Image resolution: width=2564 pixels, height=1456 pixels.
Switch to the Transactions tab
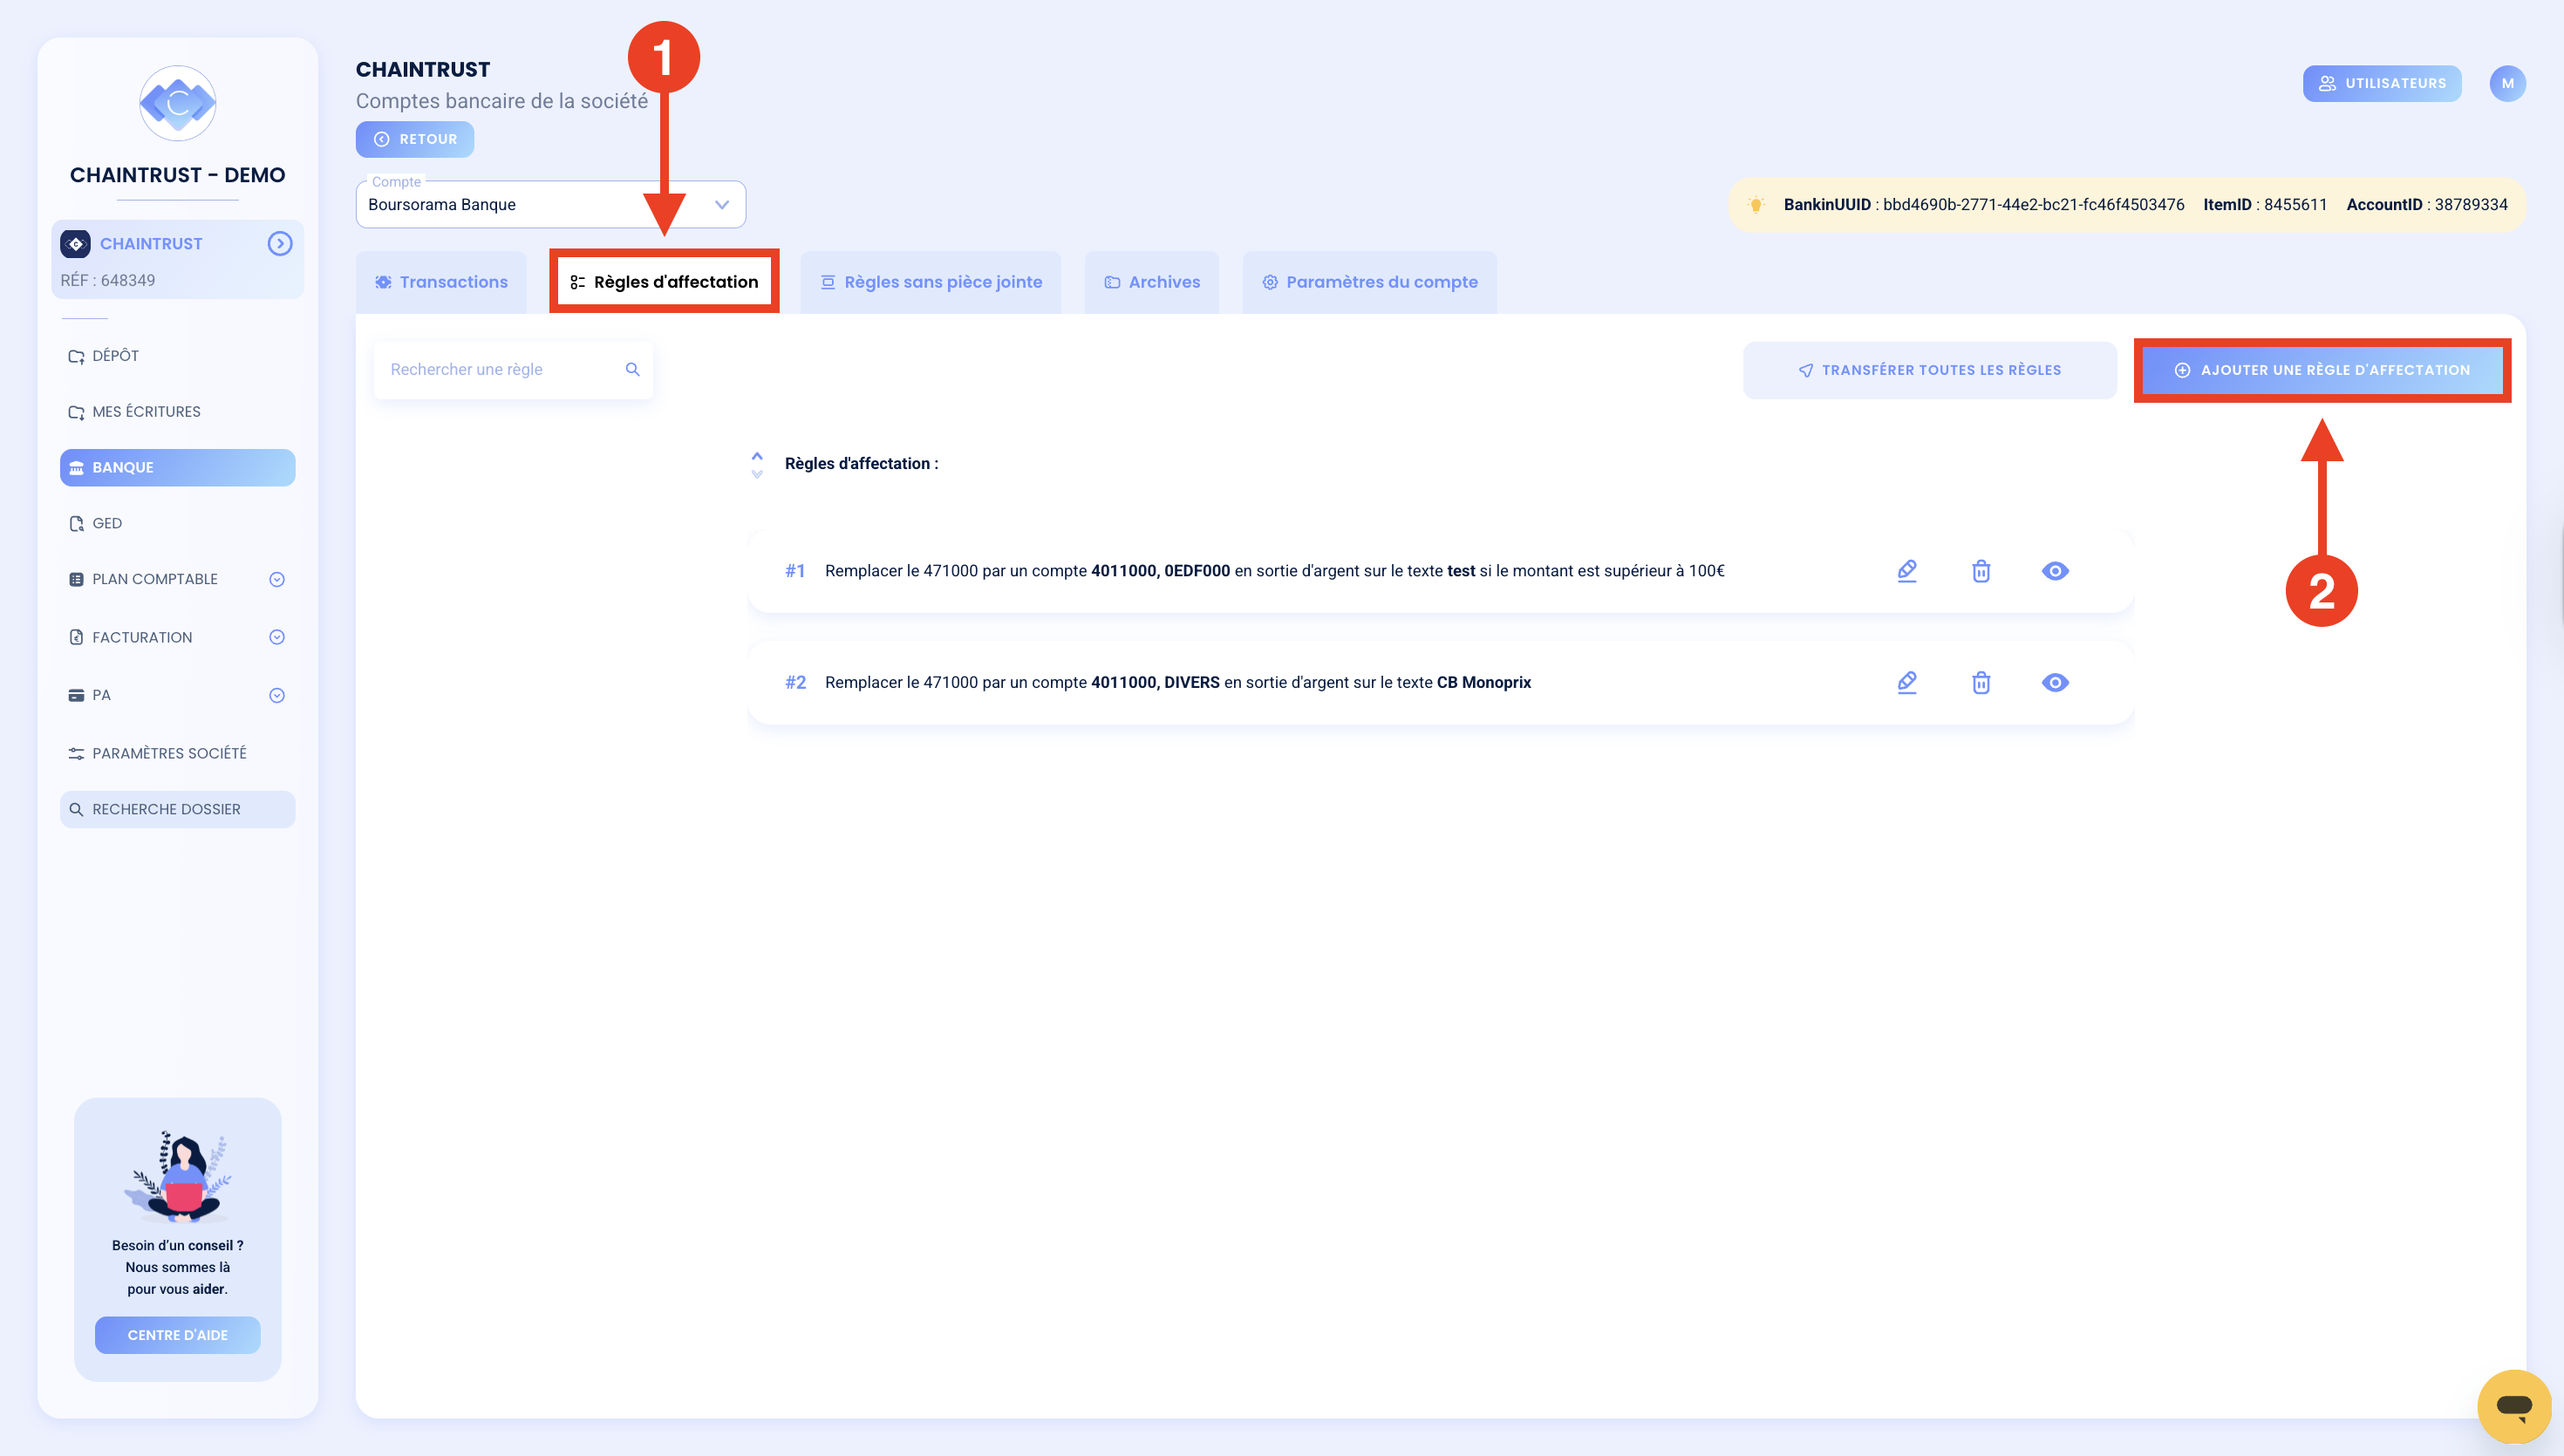[441, 283]
